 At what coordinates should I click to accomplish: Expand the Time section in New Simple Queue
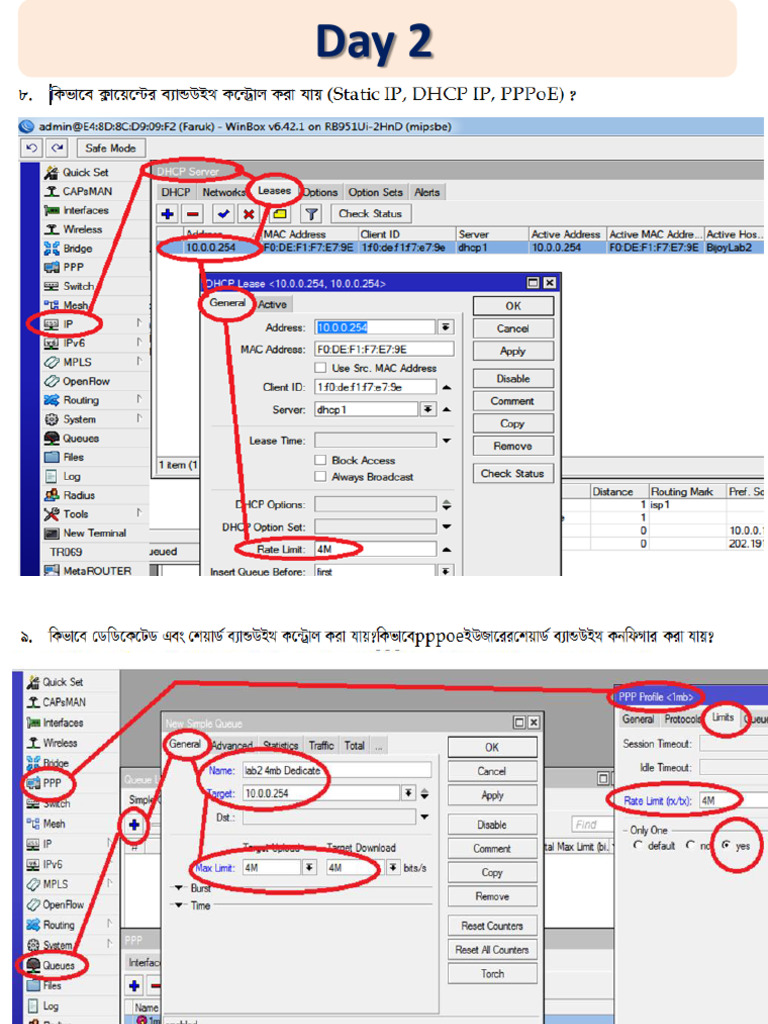pos(178,906)
